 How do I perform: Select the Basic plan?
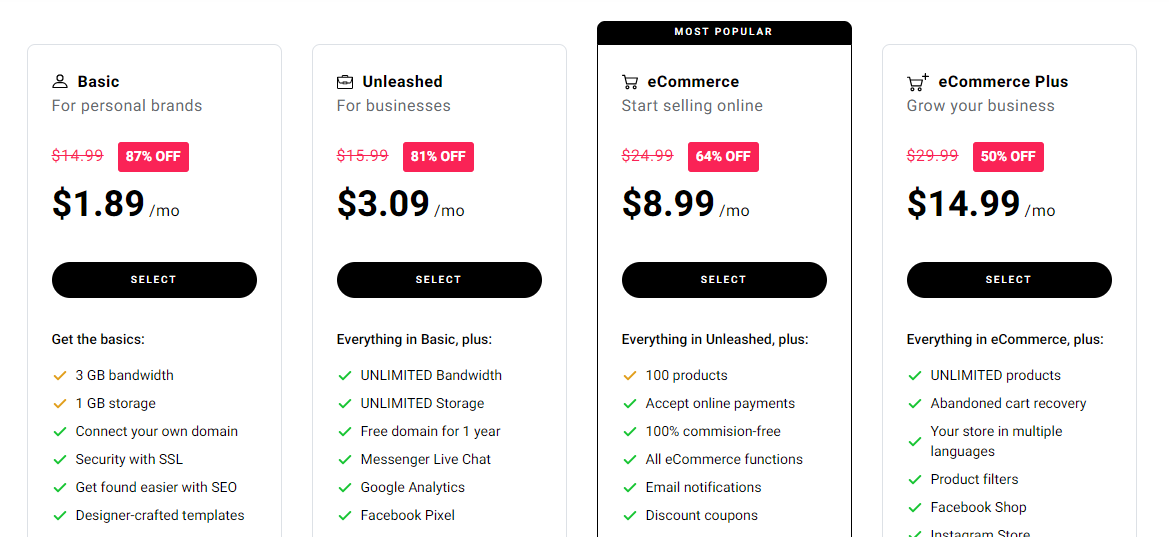pyautogui.click(x=154, y=280)
